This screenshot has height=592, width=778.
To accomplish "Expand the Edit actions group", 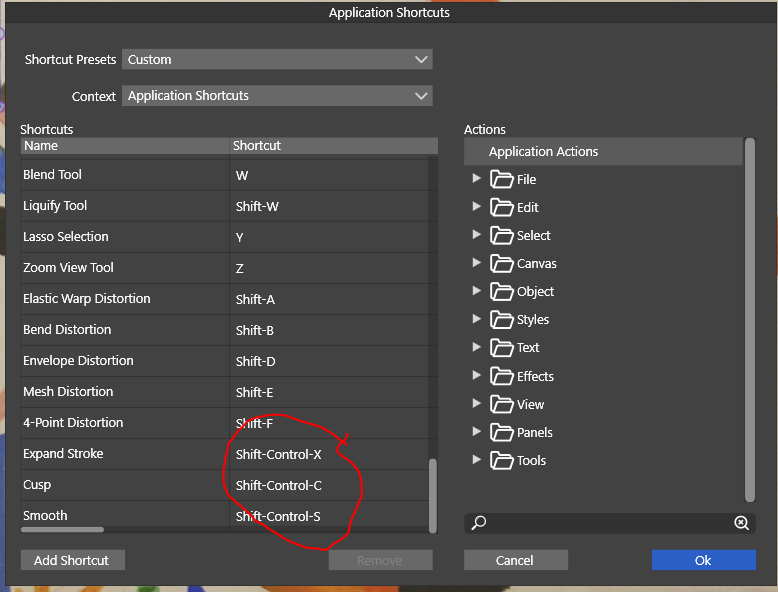I will [475, 207].
